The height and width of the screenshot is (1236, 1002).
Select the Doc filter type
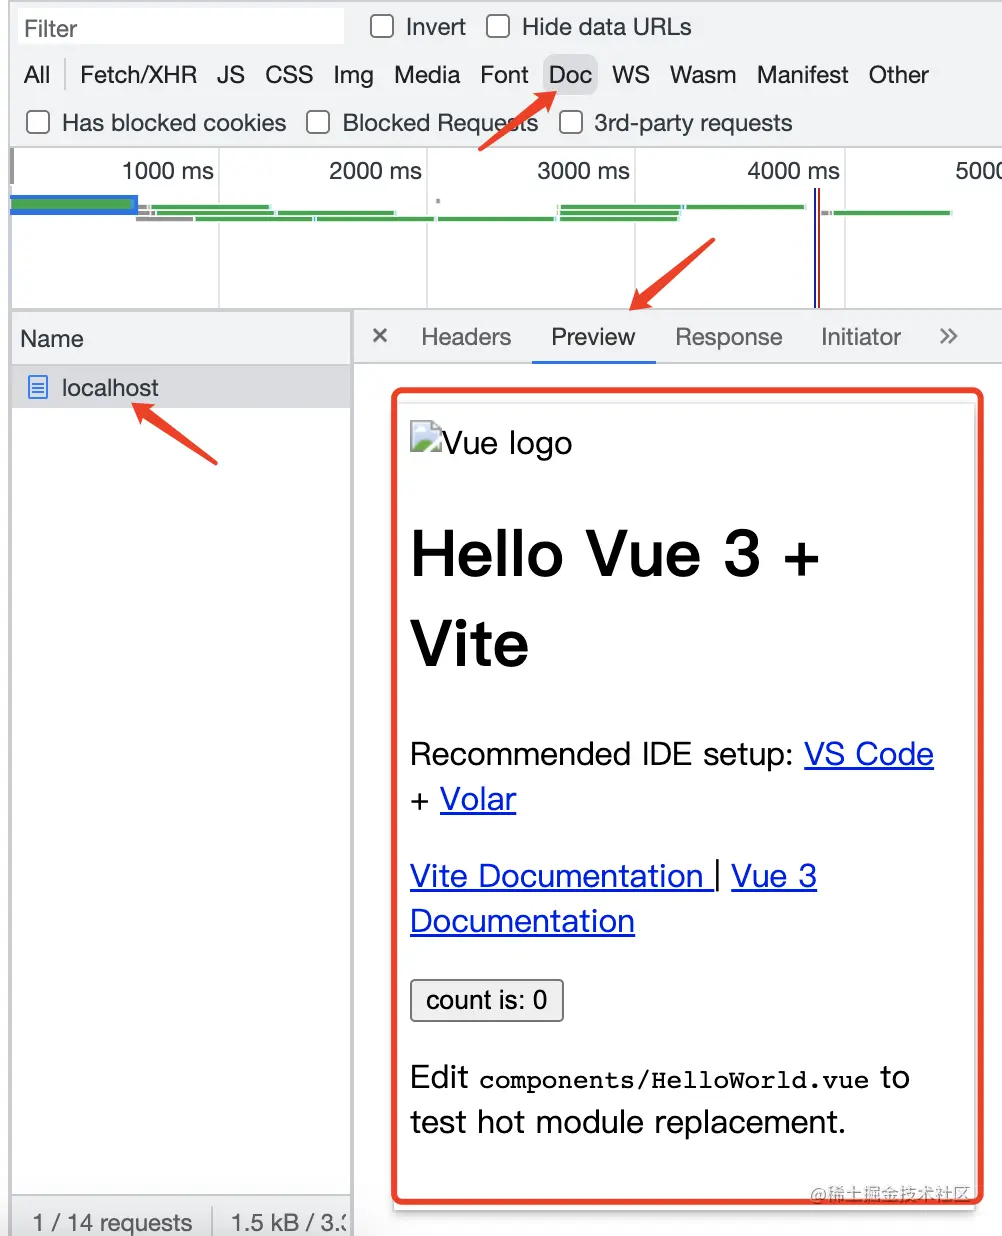(570, 75)
